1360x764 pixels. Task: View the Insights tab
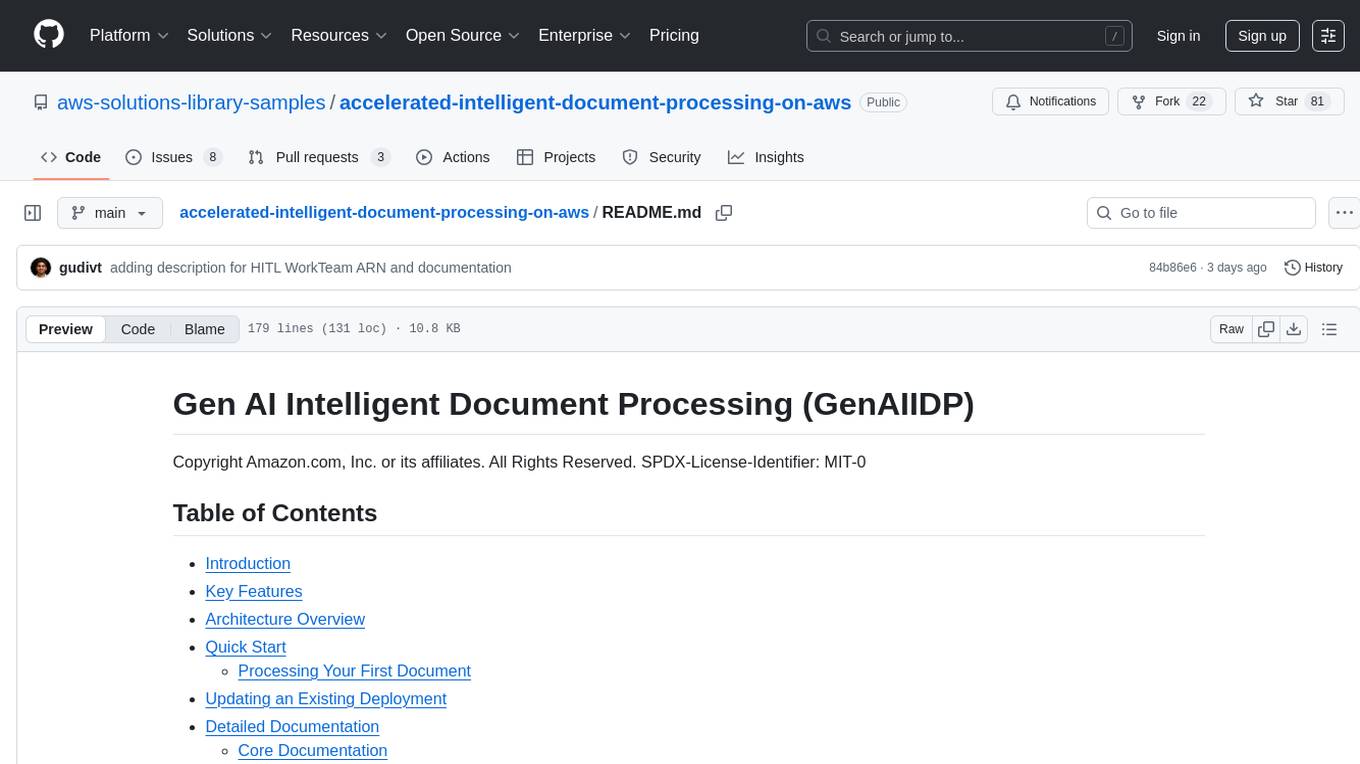tap(766, 157)
